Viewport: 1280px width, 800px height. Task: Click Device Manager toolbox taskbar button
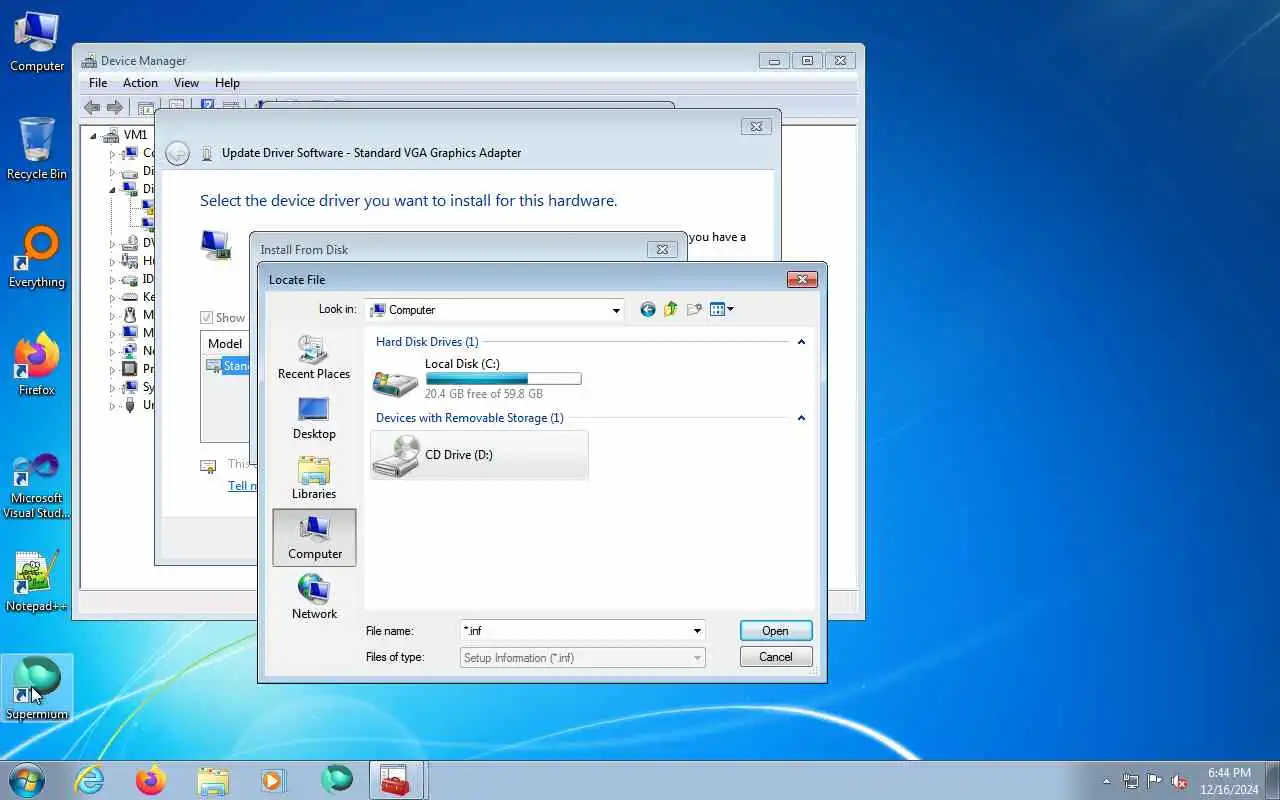[x=398, y=780]
